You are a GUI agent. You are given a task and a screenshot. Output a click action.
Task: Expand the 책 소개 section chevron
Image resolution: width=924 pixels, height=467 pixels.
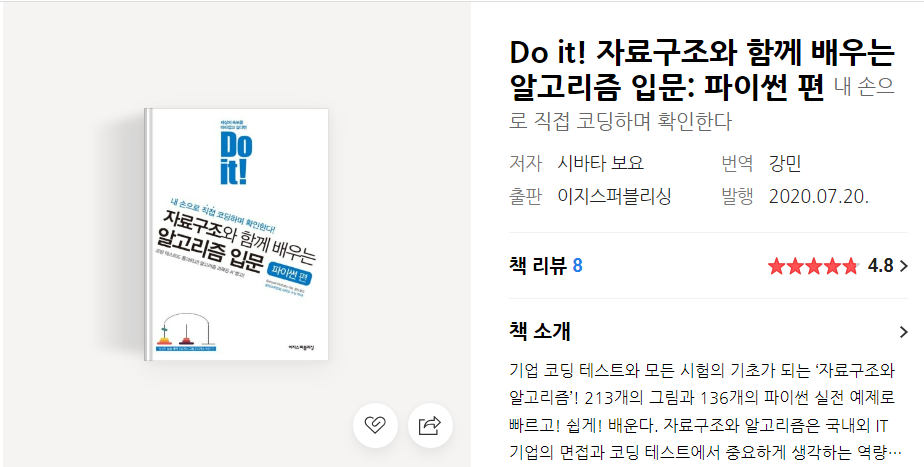tap(904, 332)
